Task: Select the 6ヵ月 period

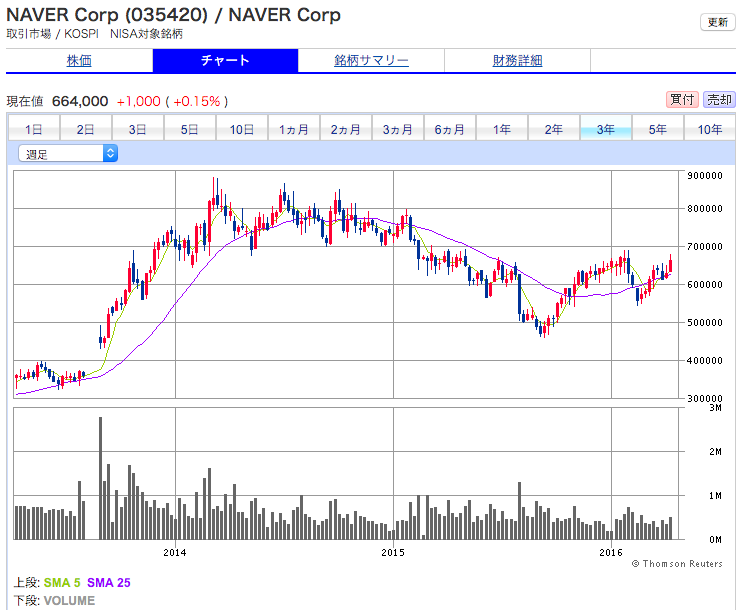Action: (x=450, y=129)
